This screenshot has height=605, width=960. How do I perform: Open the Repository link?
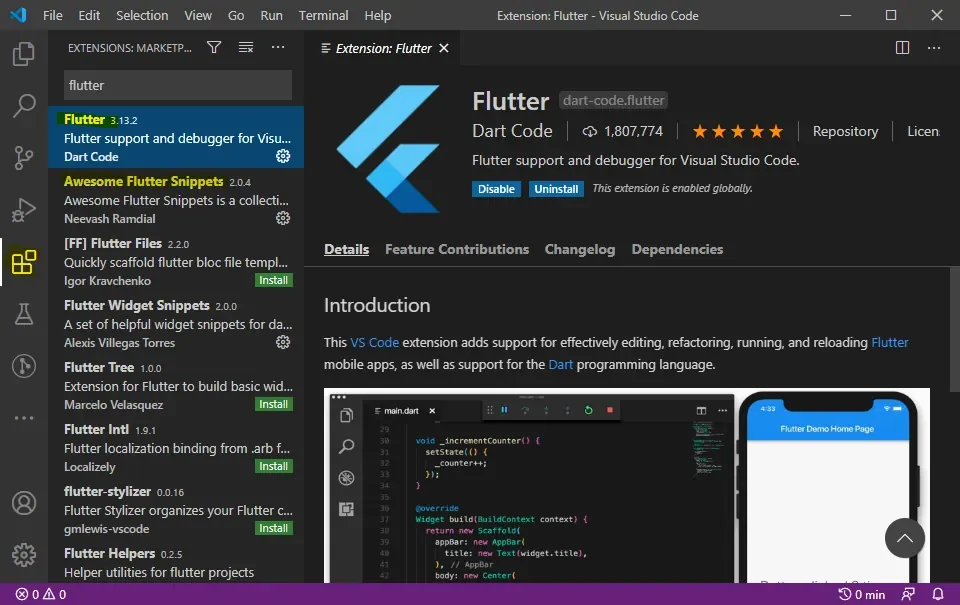click(845, 131)
